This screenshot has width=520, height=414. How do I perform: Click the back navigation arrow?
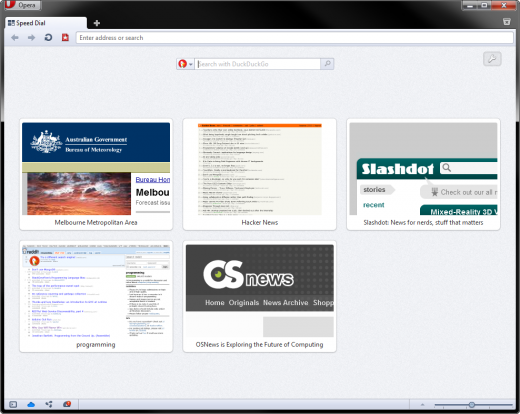(x=15, y=38)
